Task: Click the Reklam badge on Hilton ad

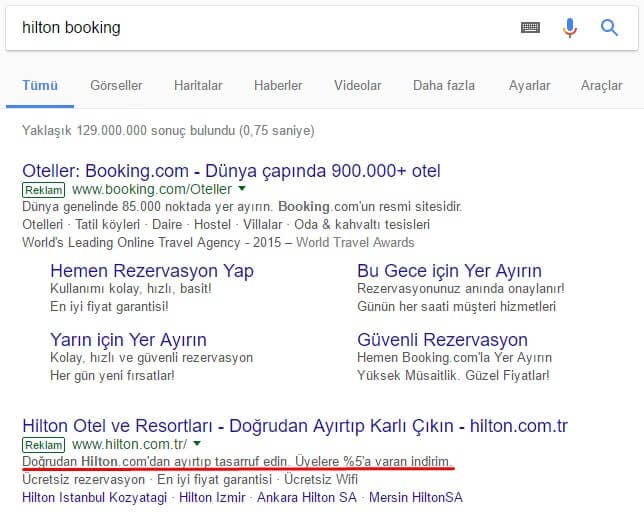Action: 44,445
